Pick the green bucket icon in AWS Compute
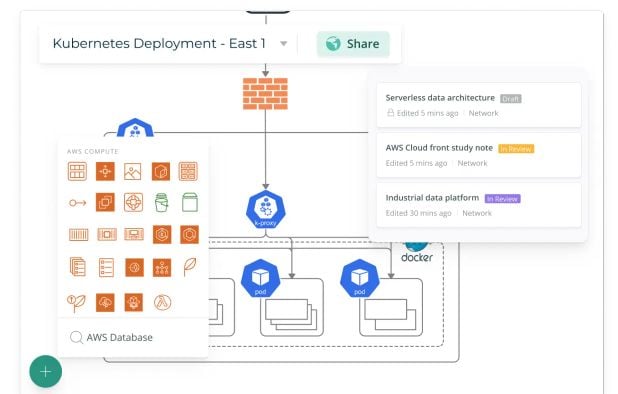 click(x=162, y=203)
